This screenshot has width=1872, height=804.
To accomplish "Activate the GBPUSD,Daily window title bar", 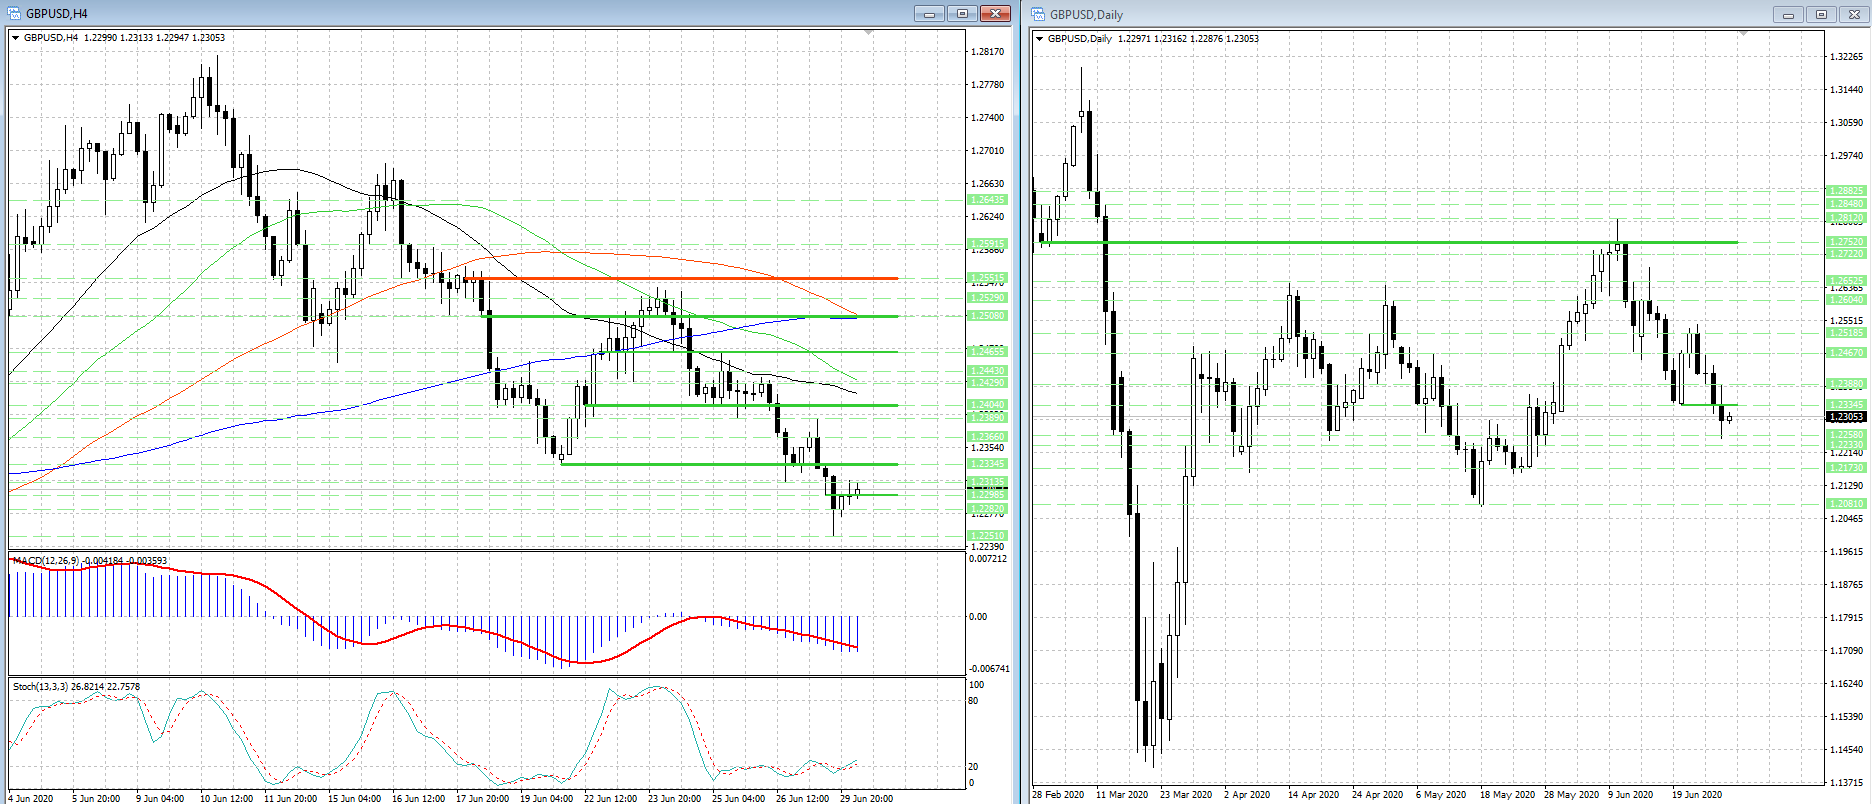I will [1400, 14].
